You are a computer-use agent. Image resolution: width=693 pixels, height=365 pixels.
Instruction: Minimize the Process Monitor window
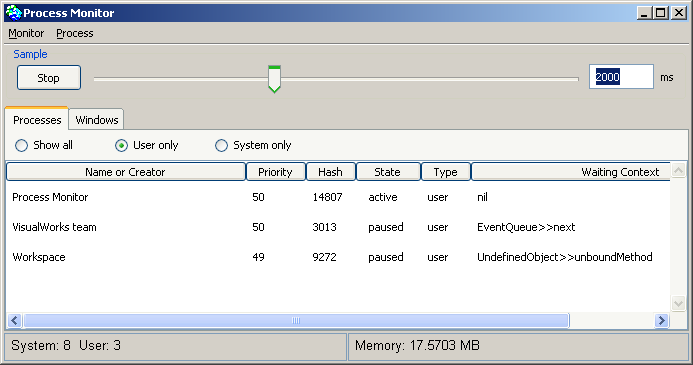click(644, 13)
